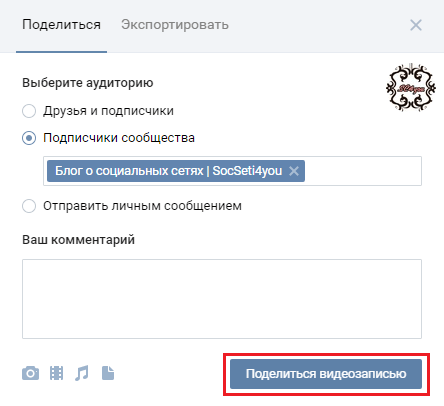444x406 pixels.
Task: Click the 'Поделиться видеозаписью' button
Action: (326, 374)
